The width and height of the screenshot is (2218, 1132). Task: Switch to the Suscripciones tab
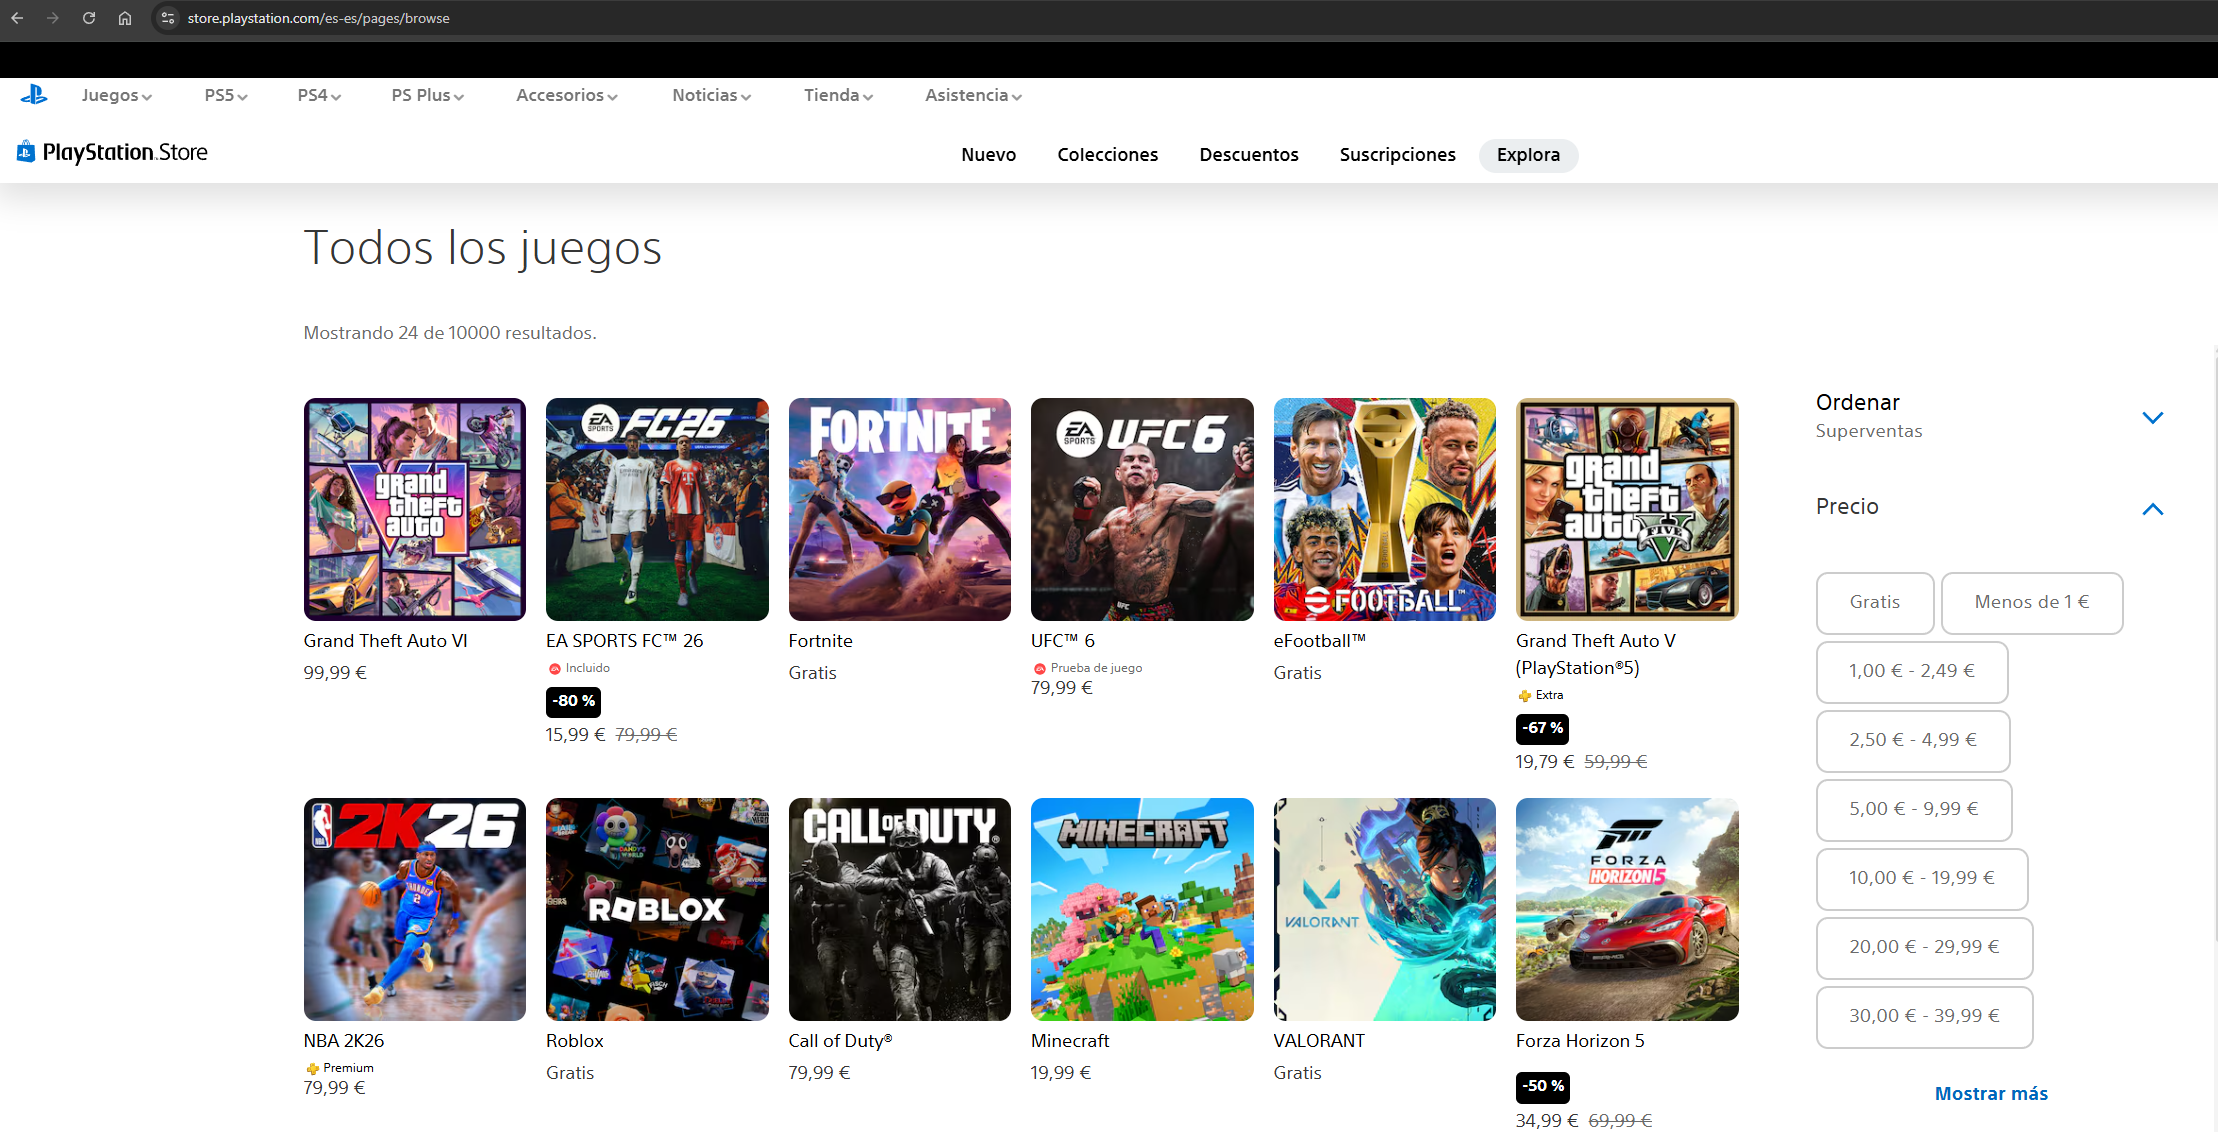click(1398, 155)
